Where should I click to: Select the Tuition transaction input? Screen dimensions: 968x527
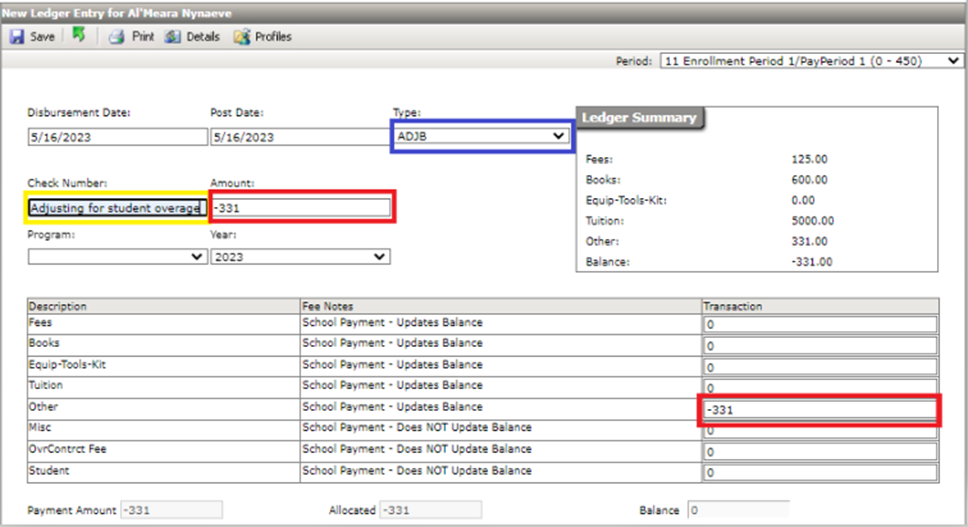820,388
